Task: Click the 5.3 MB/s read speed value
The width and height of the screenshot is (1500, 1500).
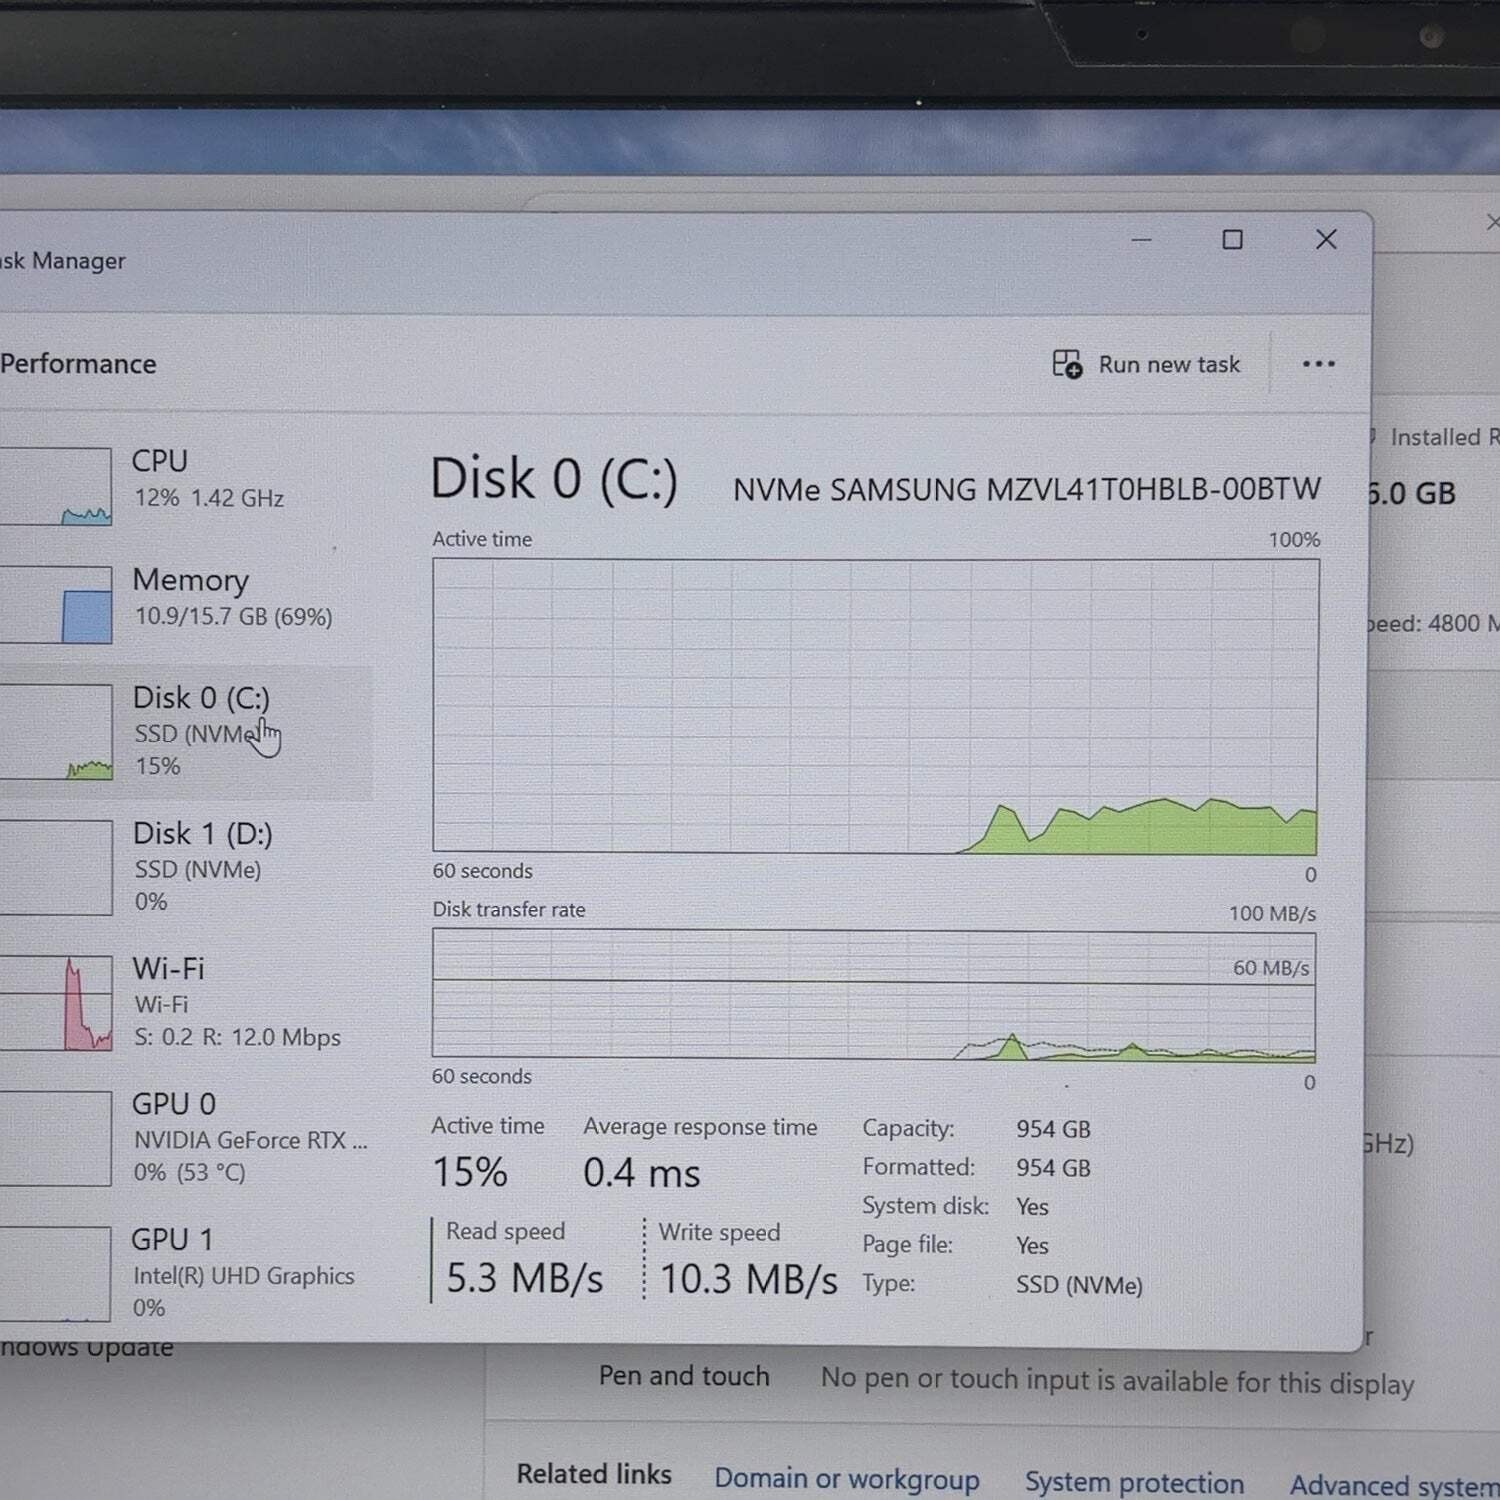Action: (x=524, y=1278)
